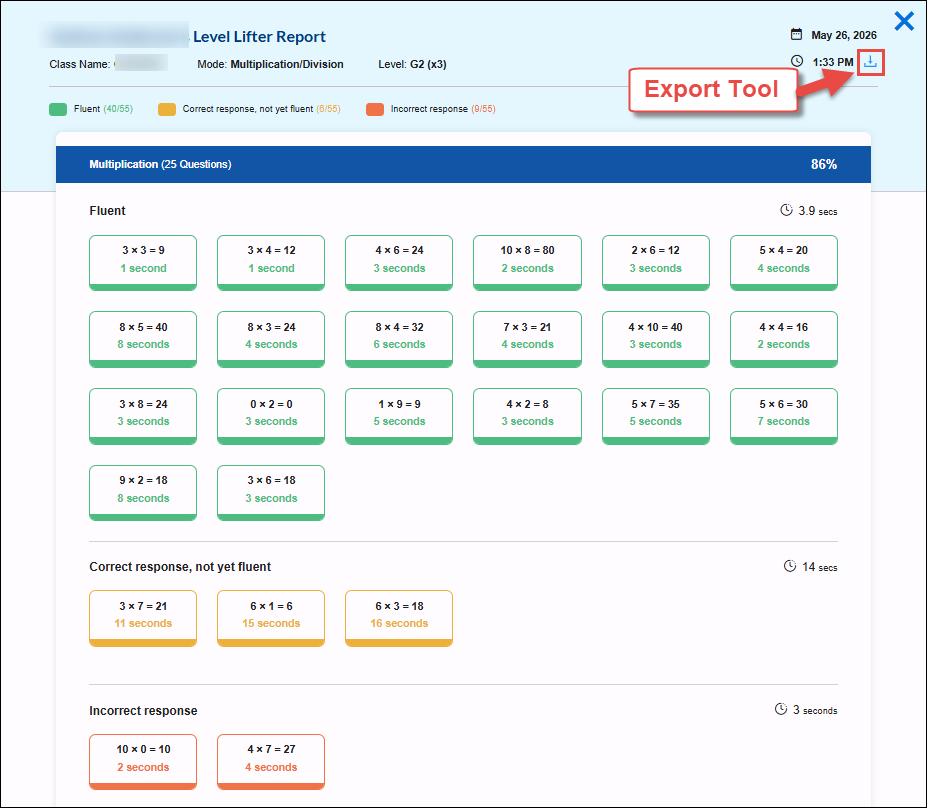
Task: Click the incorrect 10 × 0 = 10 card
Action: point(143,762)
